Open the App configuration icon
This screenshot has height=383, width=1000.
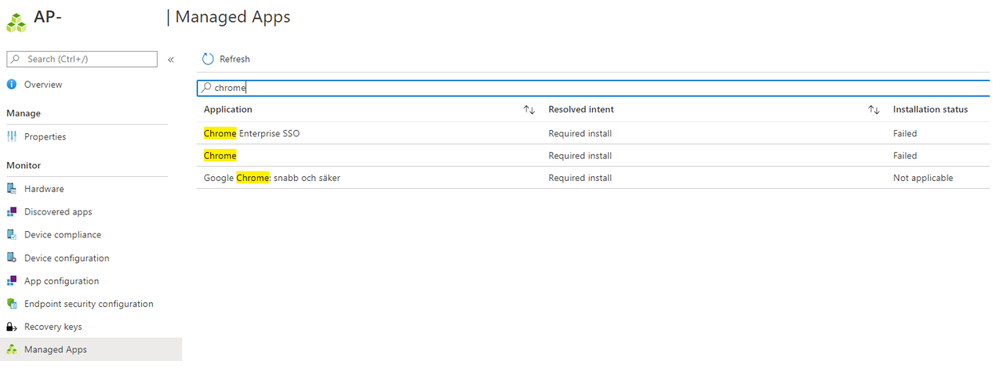11,281
